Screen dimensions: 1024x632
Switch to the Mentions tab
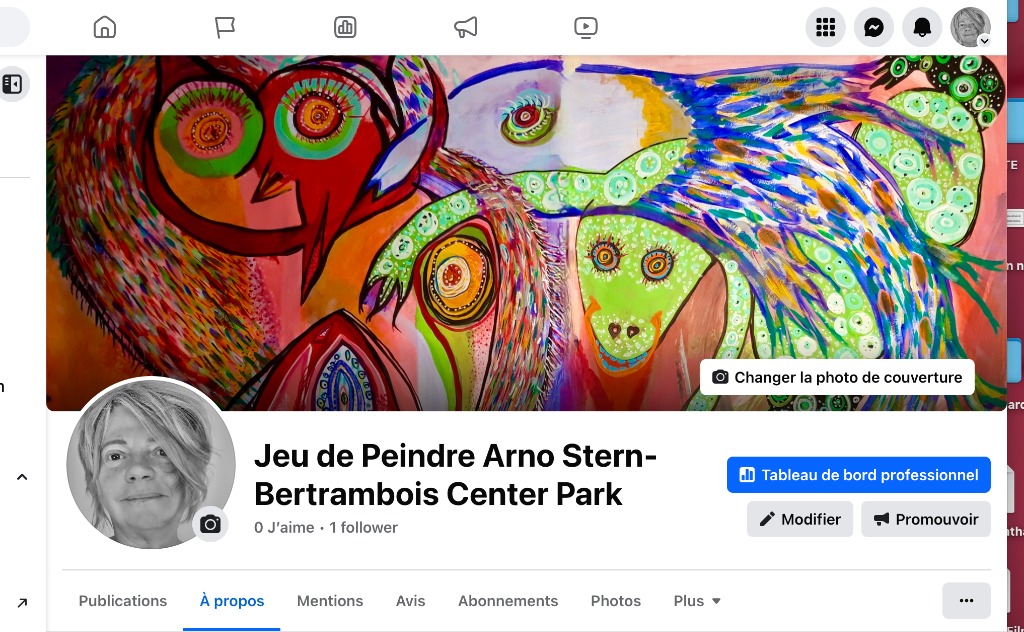click(330, 601)
